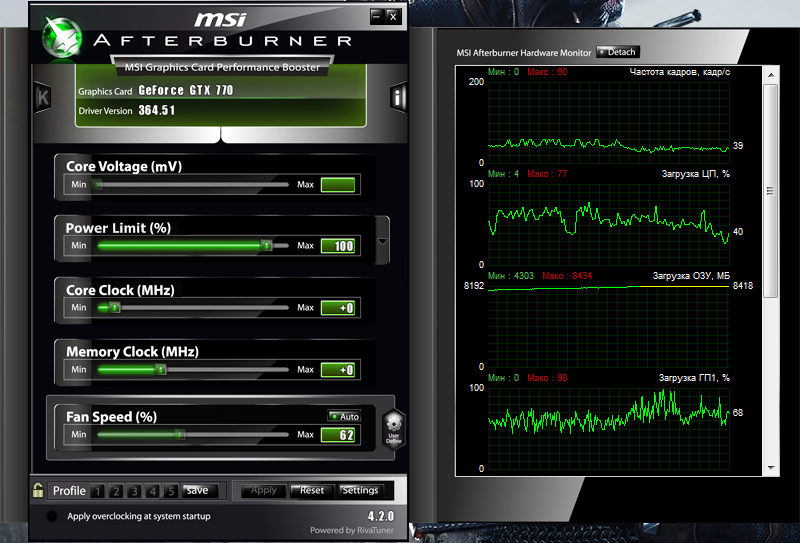Minimize the Afterburner window
Image resolution: width=800 pixels, height=543 pixels.
[378, 17]
